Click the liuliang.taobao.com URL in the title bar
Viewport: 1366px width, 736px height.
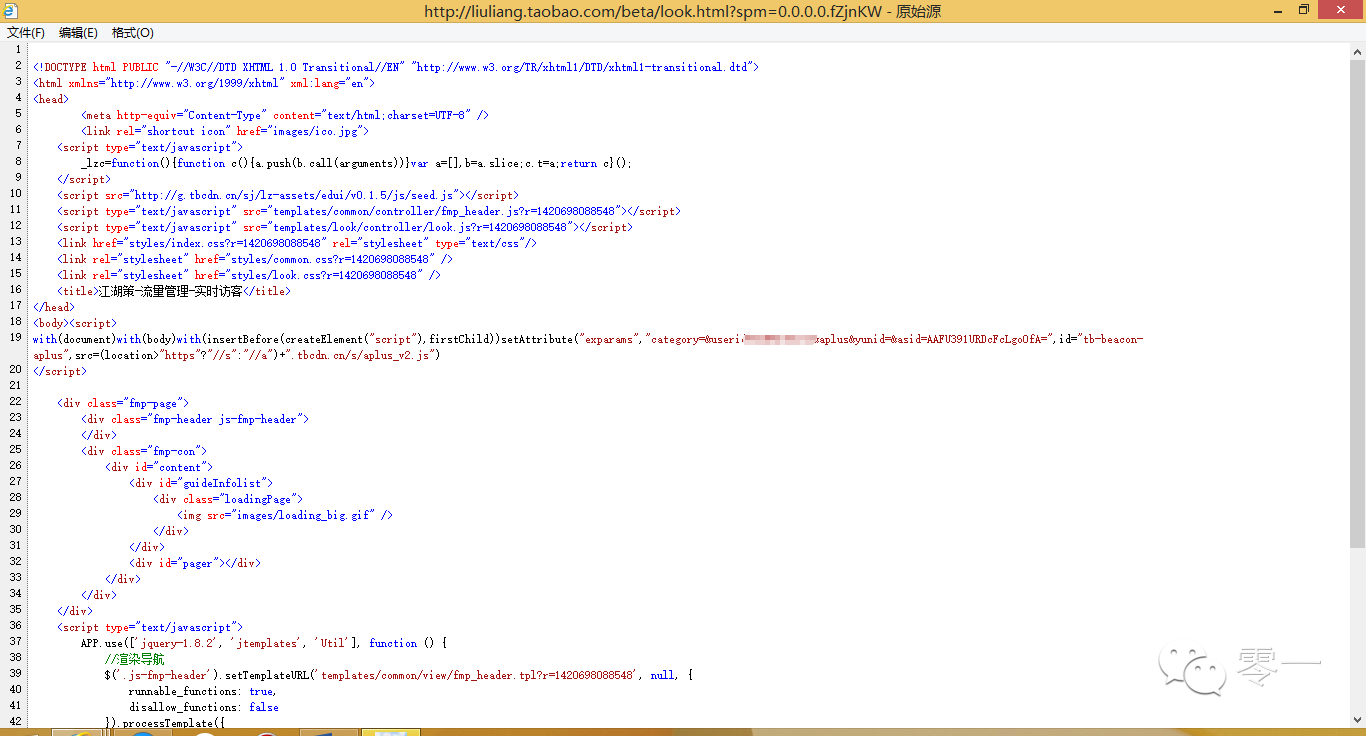pos(655,11)
